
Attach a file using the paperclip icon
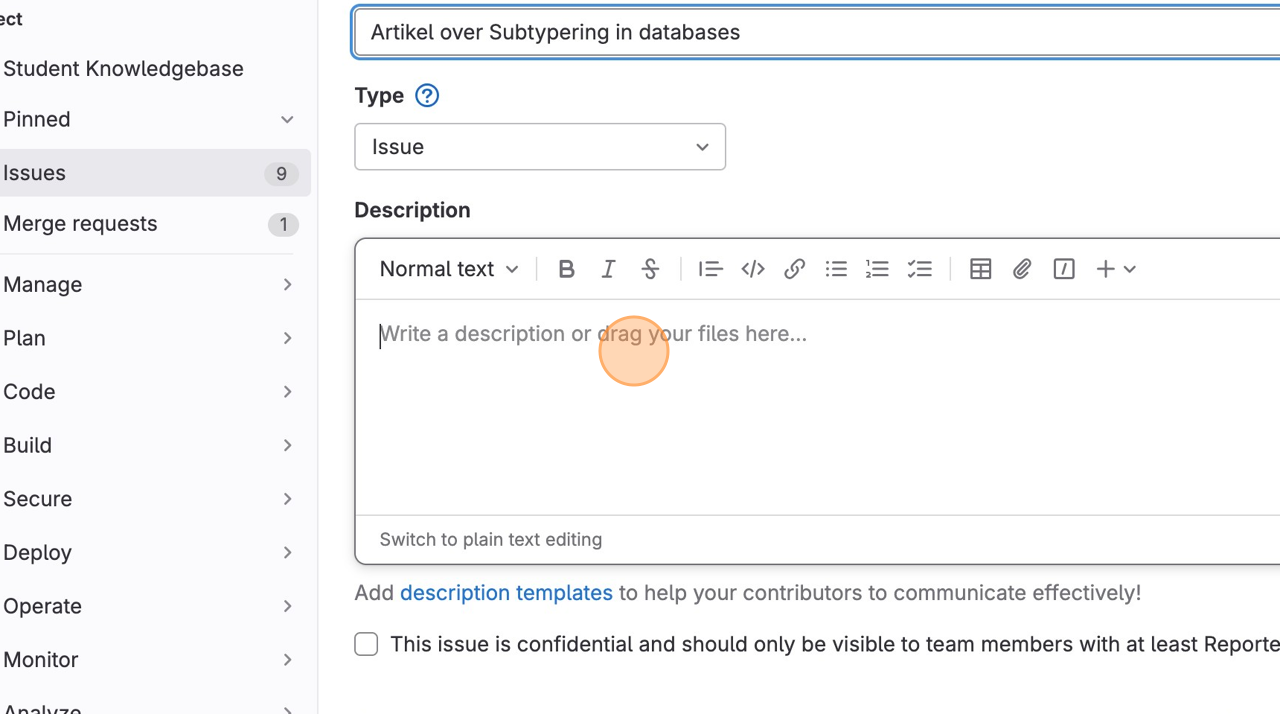1022,269
